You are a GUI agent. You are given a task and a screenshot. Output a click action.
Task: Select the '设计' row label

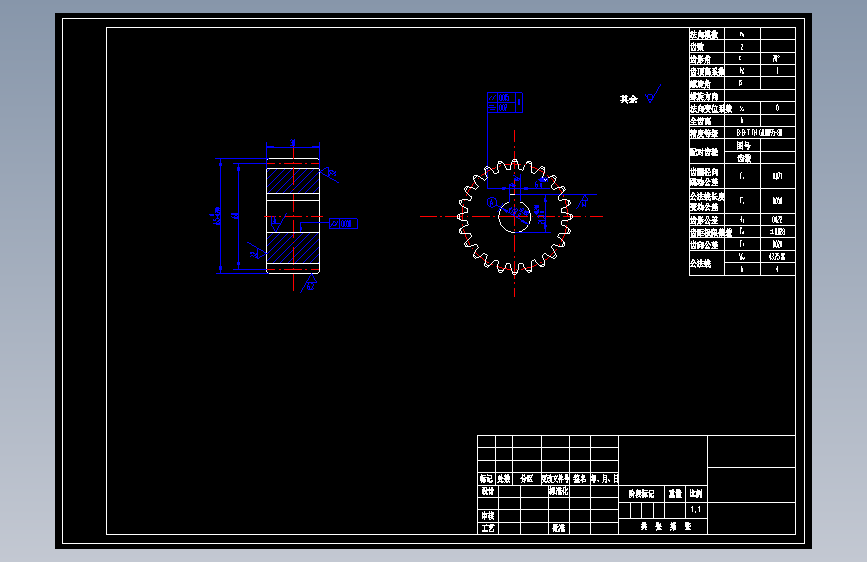(x=488, y=491)
